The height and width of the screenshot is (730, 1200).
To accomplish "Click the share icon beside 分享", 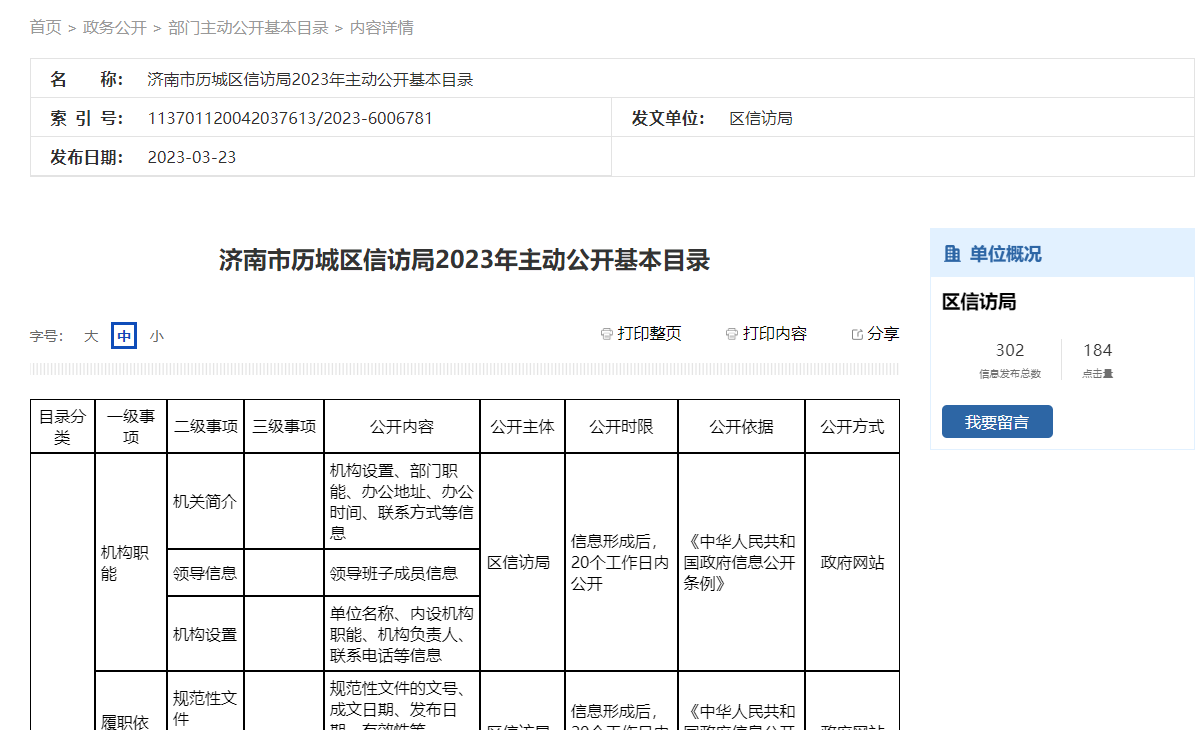I will [x=857, y=334].
